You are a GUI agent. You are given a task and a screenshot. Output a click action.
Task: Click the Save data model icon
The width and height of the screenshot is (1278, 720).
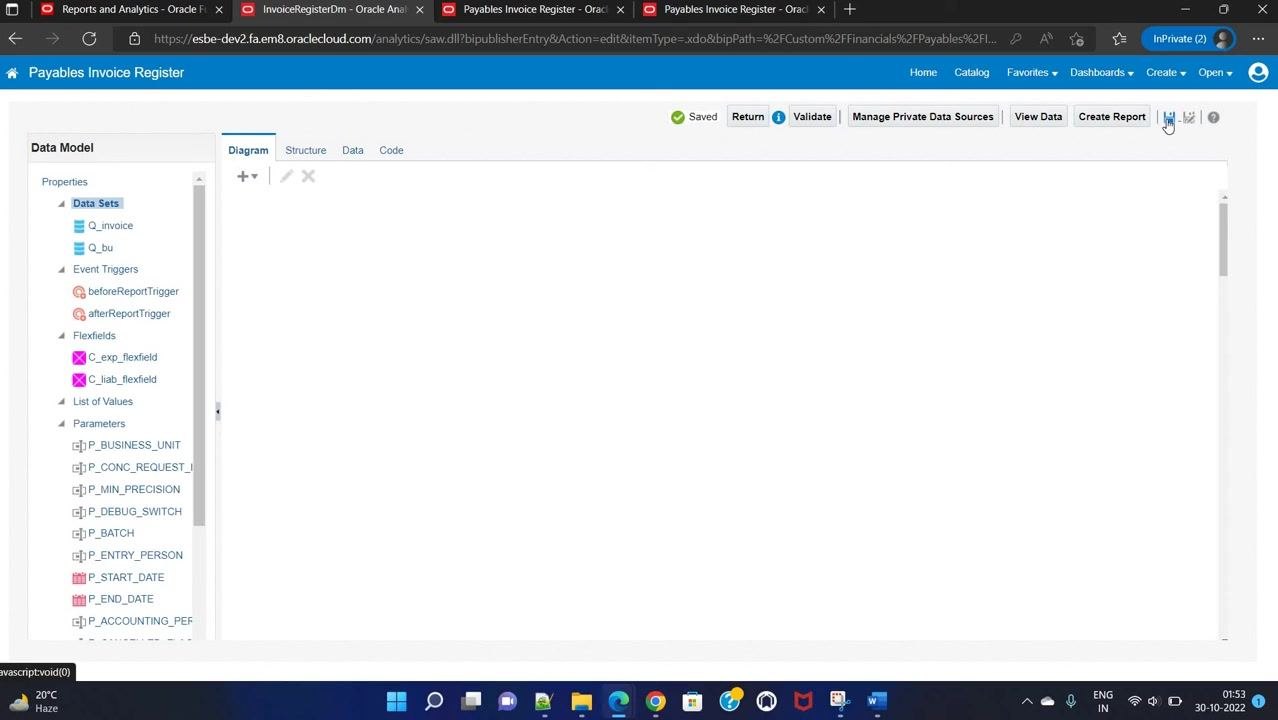1168,117
